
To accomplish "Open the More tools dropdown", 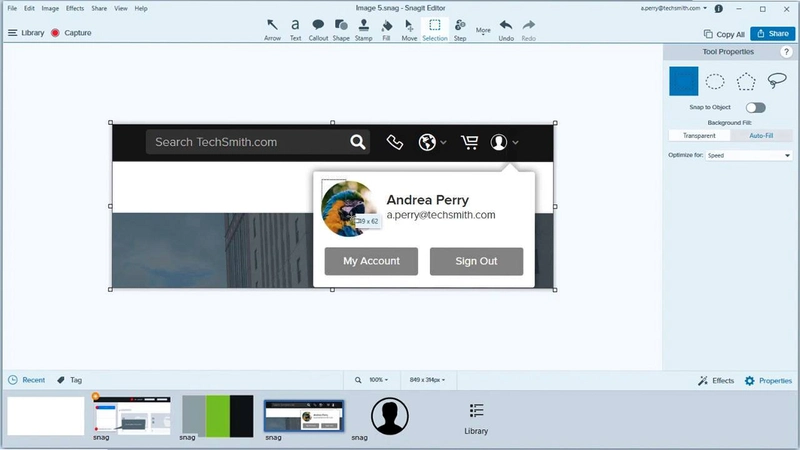I will tap(483, 31).
